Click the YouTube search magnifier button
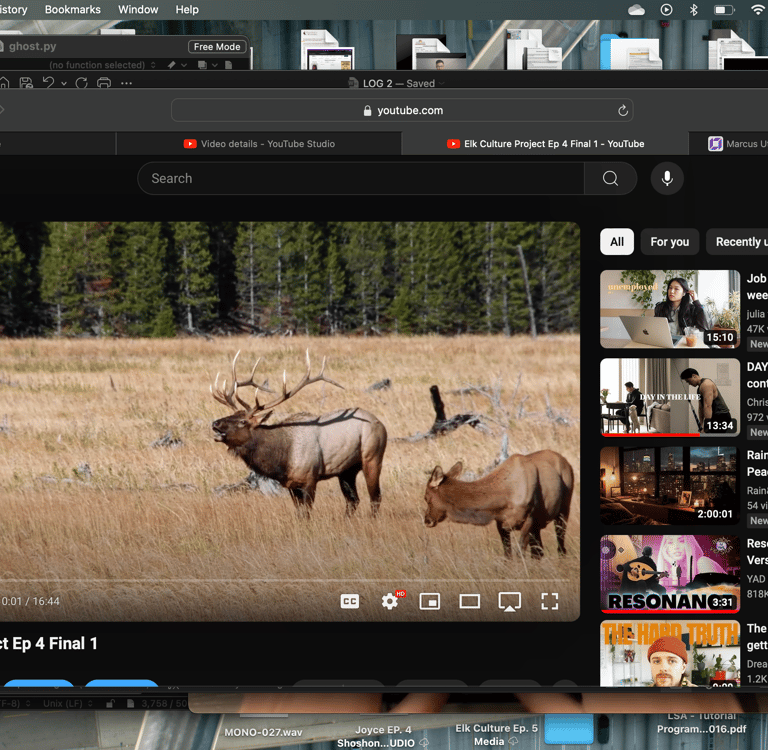768x750 pixels. tap(610, 178)
